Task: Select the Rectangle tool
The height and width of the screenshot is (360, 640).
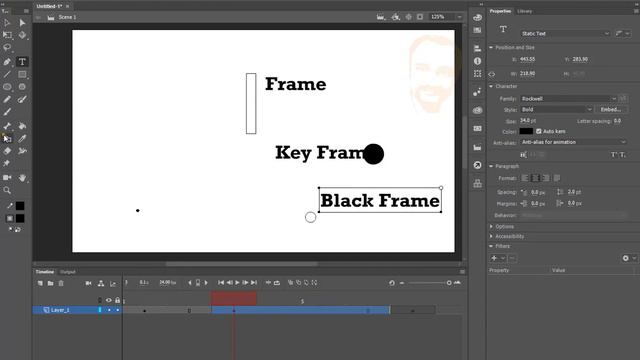Action: coord(22,74)
